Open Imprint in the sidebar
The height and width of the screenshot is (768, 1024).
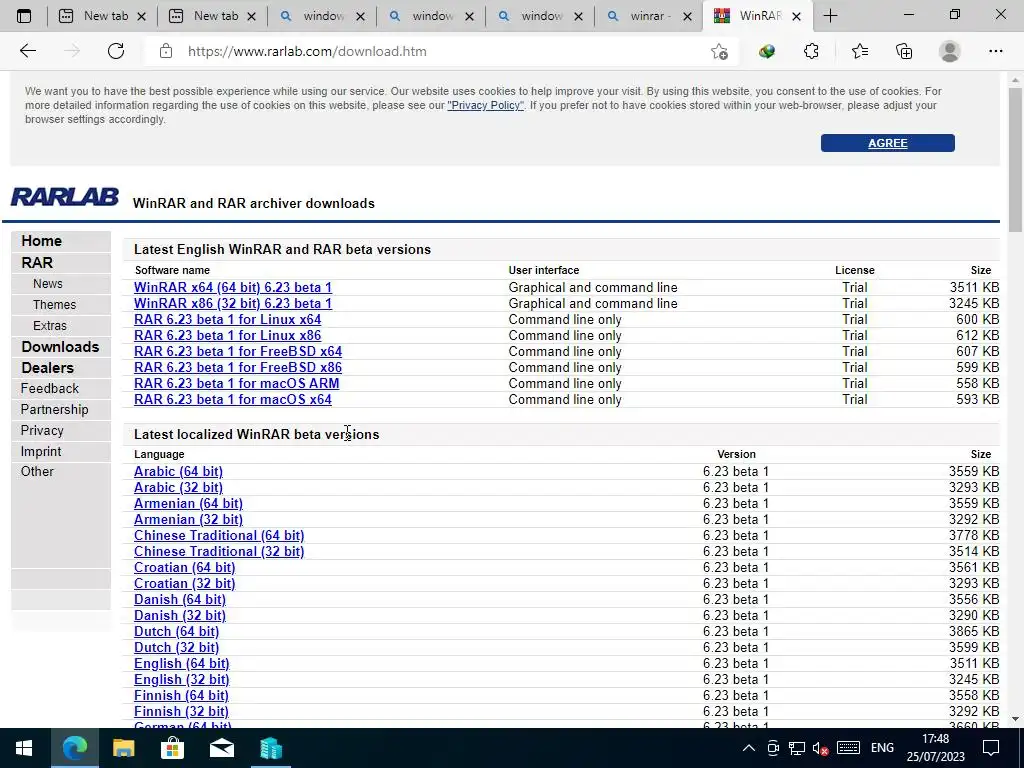(40, 451)
